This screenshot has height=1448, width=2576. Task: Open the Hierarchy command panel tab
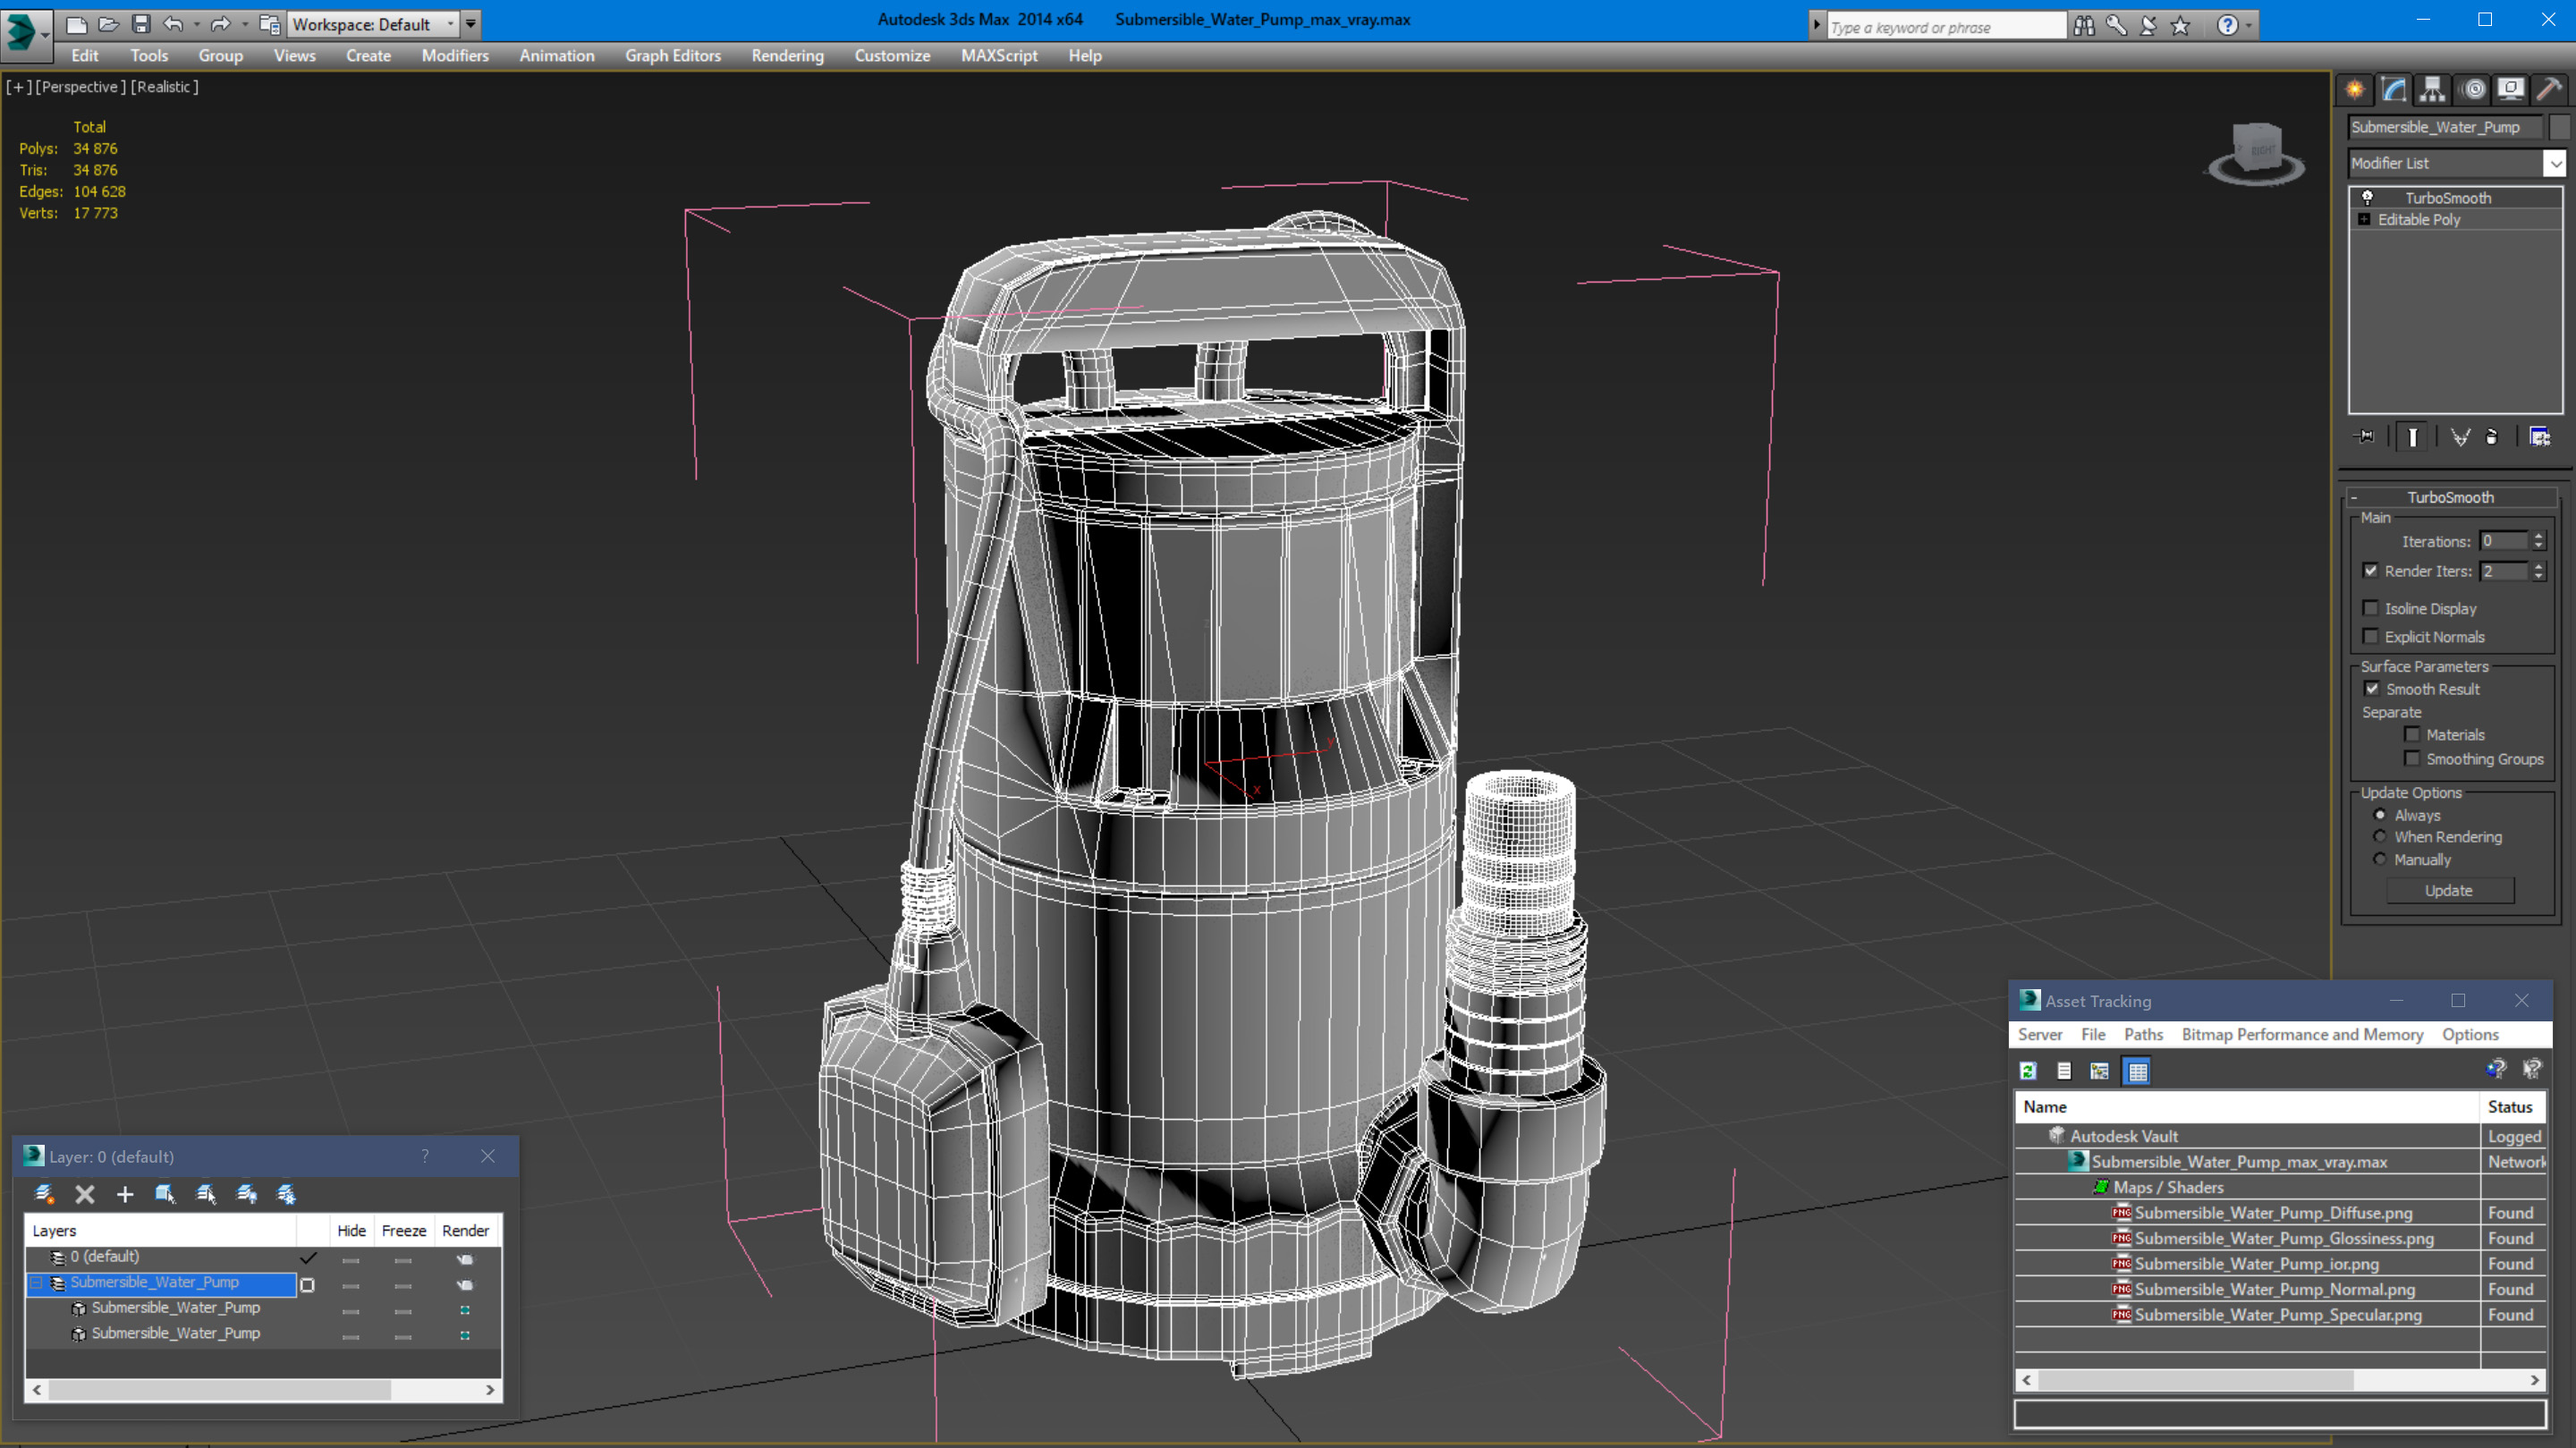click(x=2432, y=90)
